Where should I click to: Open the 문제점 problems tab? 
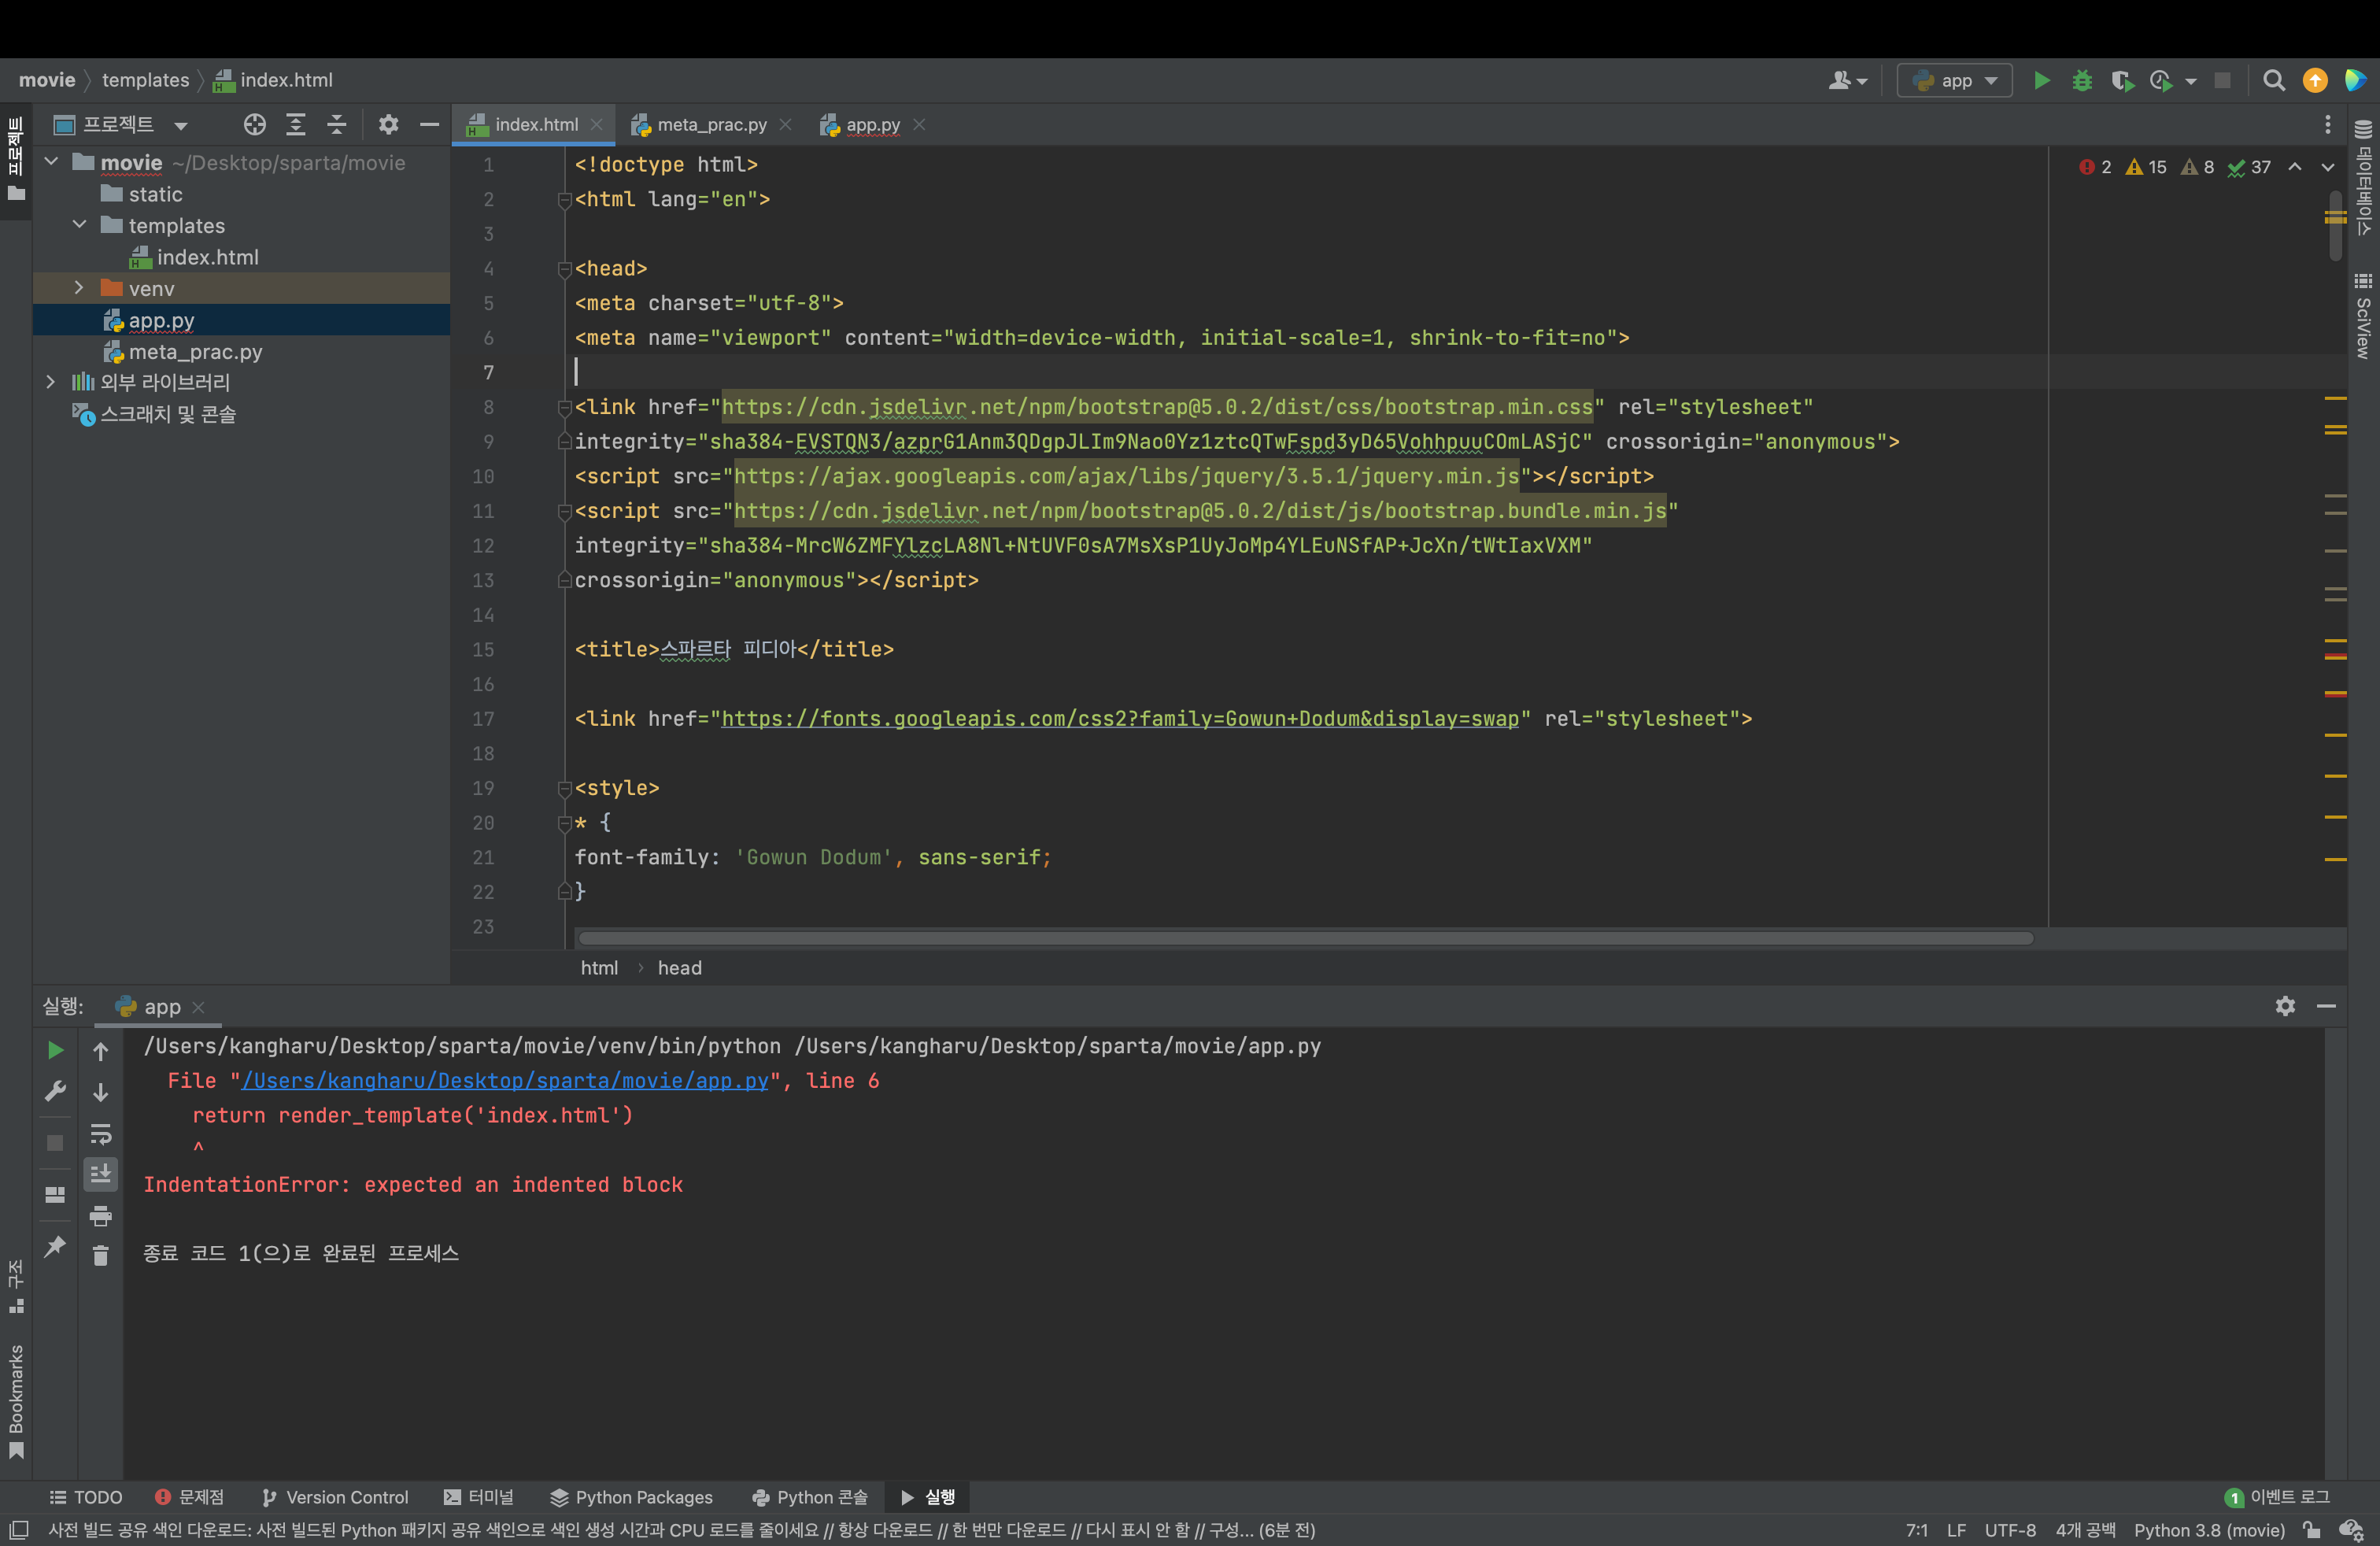pyautogui.click(x=190, y=1497)
